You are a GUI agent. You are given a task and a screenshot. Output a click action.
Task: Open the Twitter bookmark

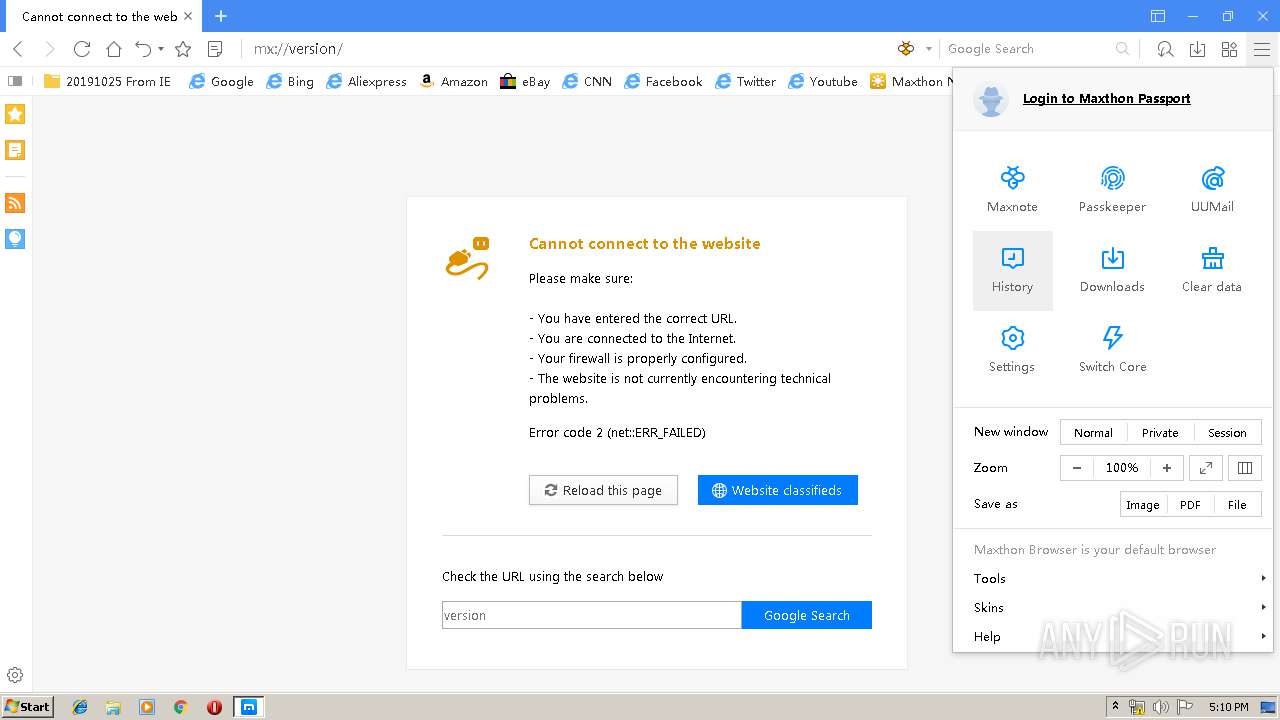[746, 81]
